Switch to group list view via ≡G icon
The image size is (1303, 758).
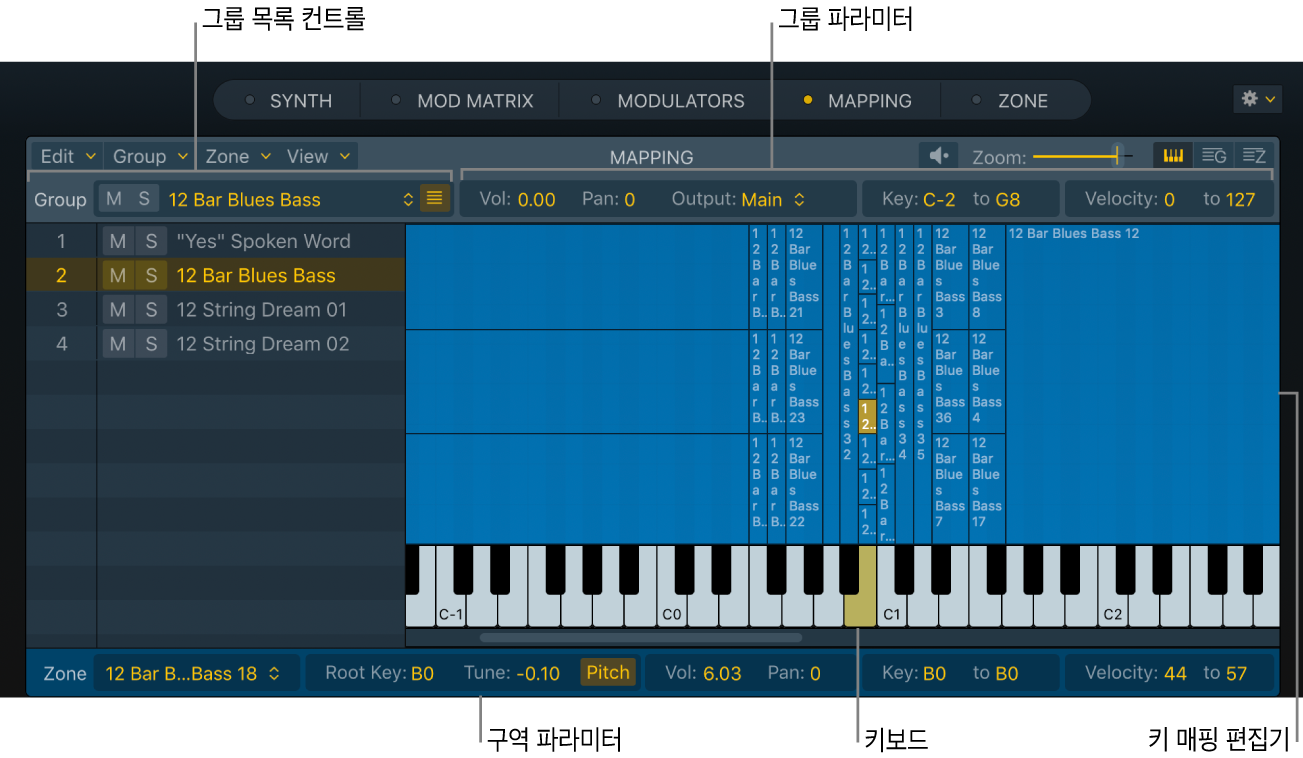[1213, 155]
